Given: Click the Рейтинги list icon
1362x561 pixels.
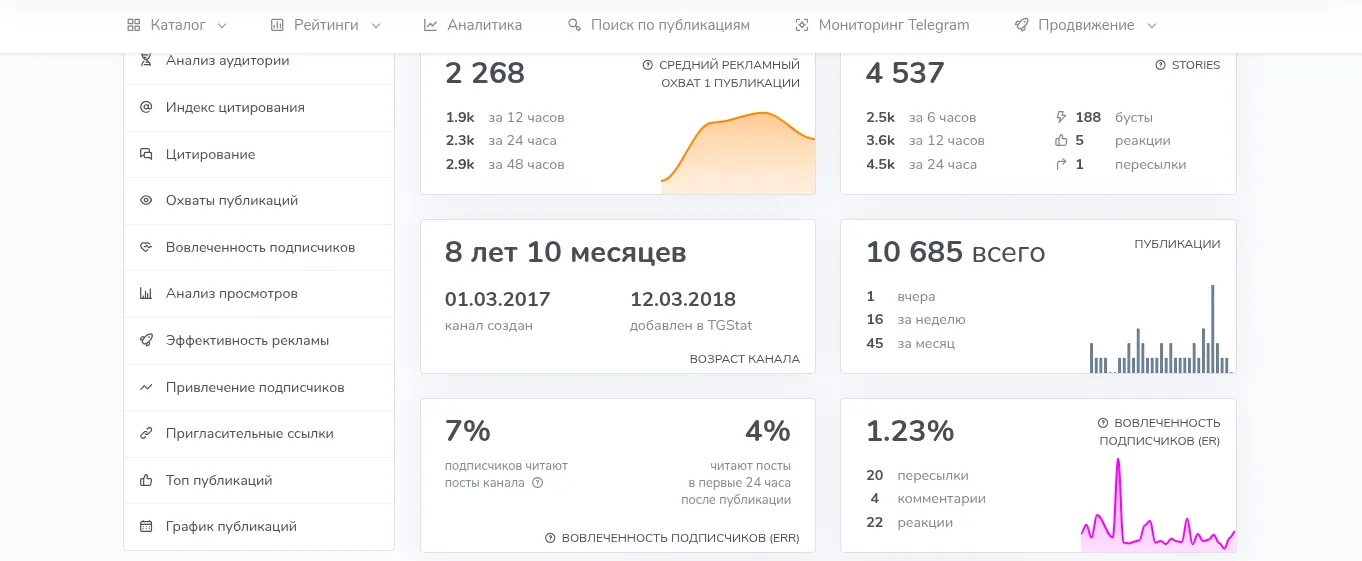Looking at the screenshot, I should click(x=277, y=25).
